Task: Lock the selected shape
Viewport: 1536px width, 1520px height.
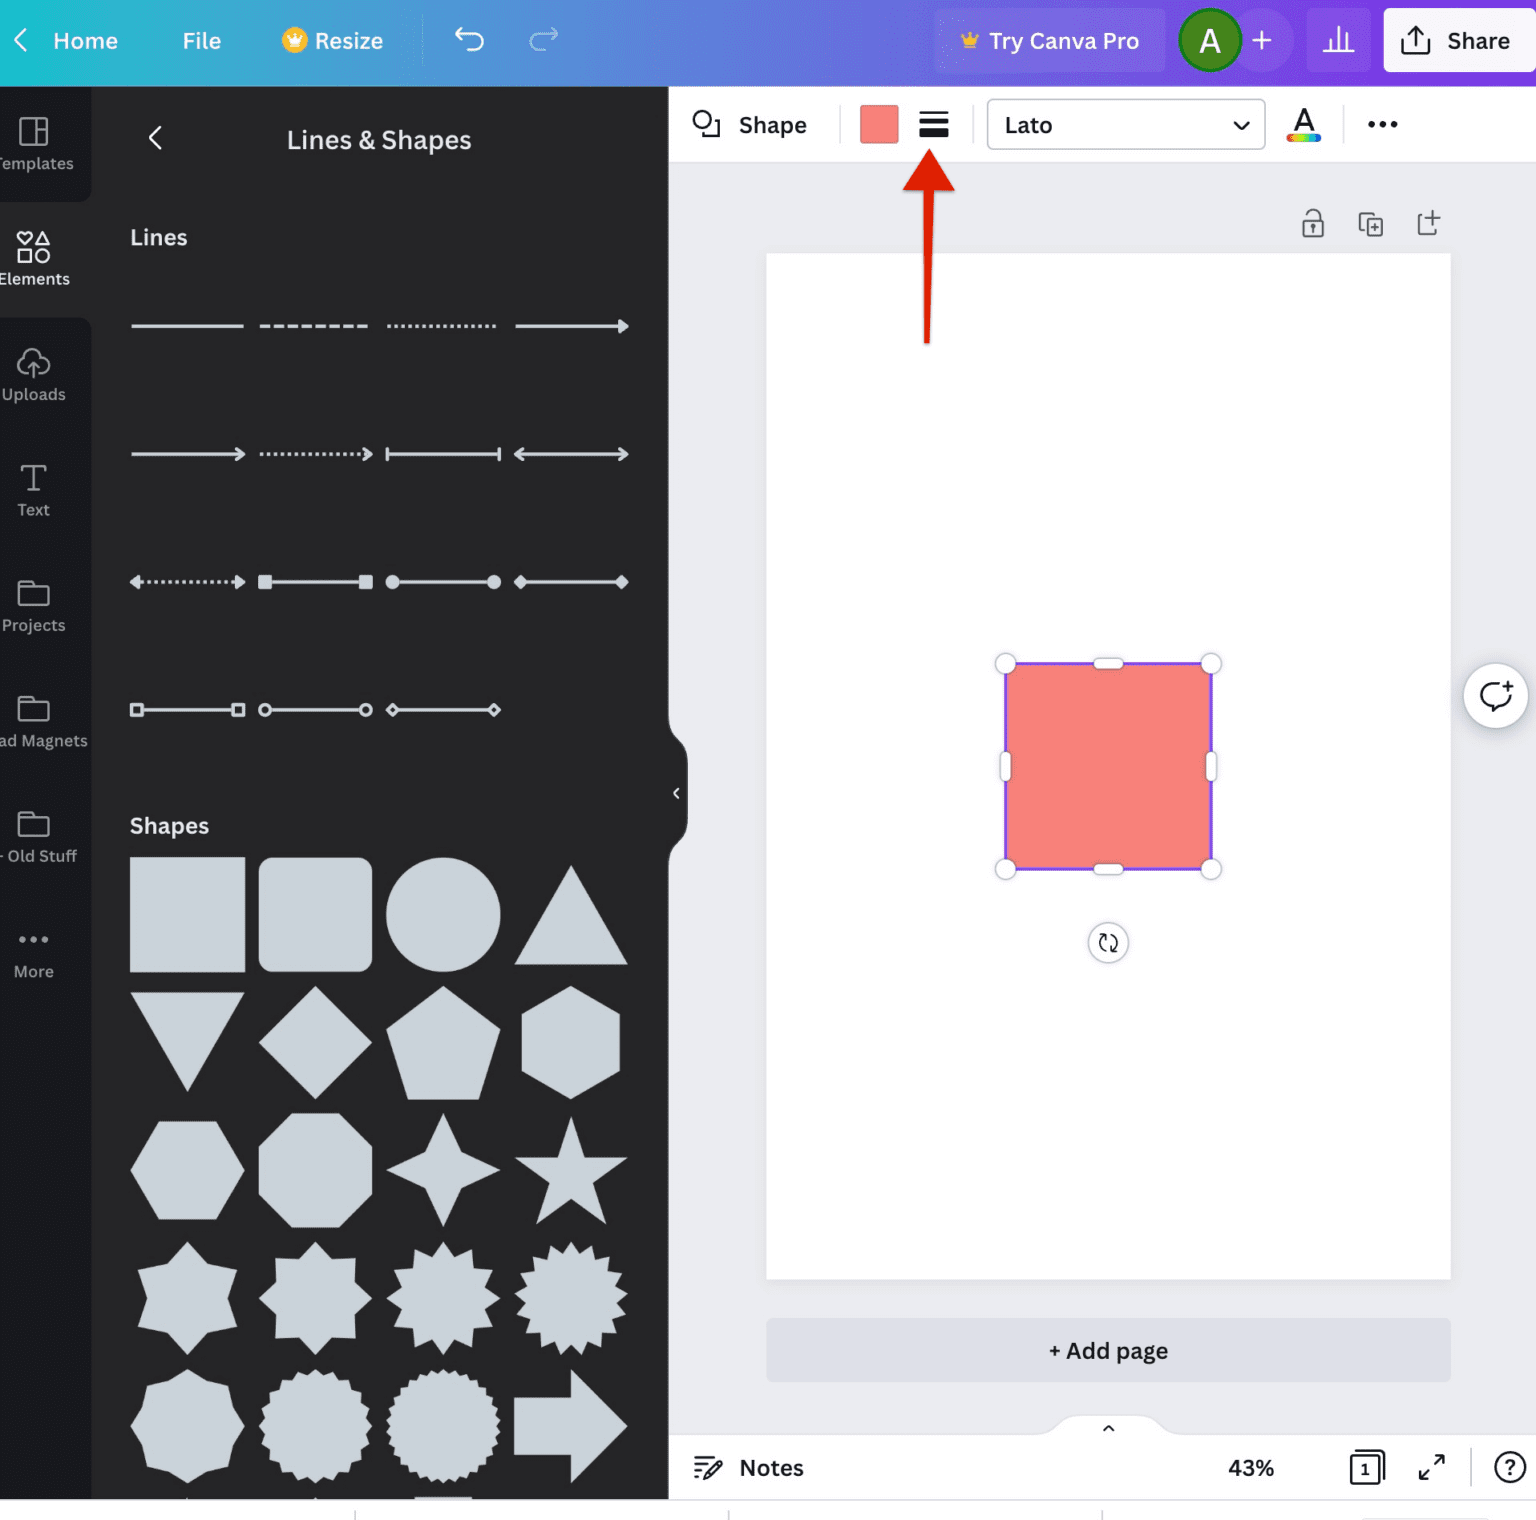Action: 1312,223
